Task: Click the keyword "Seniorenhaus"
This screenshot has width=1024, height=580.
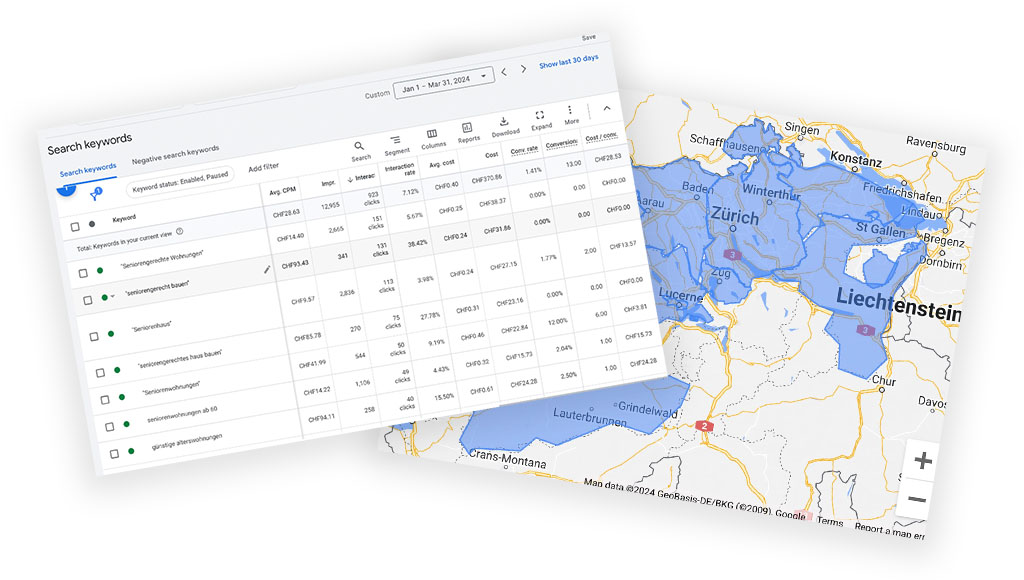Action: 152,327
